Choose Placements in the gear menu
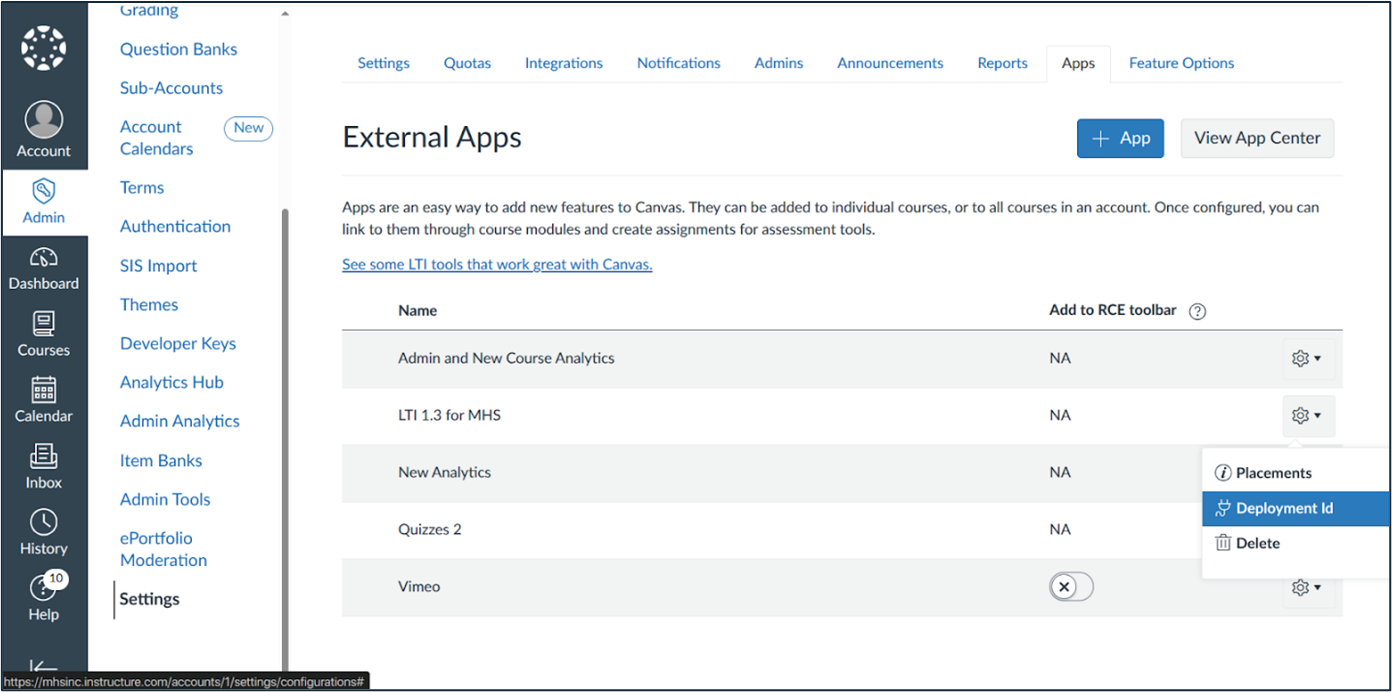 [1273, 473]
